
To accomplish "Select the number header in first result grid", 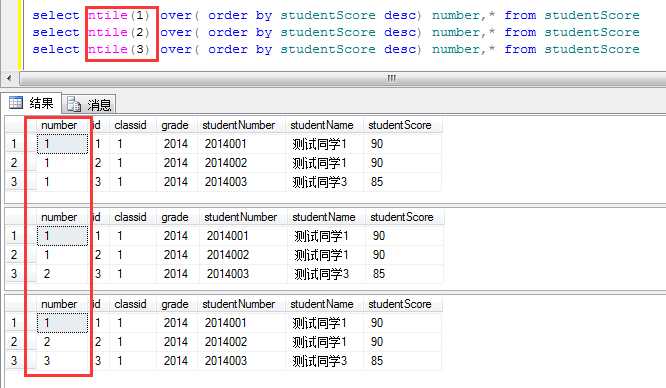I will (59, 125).
